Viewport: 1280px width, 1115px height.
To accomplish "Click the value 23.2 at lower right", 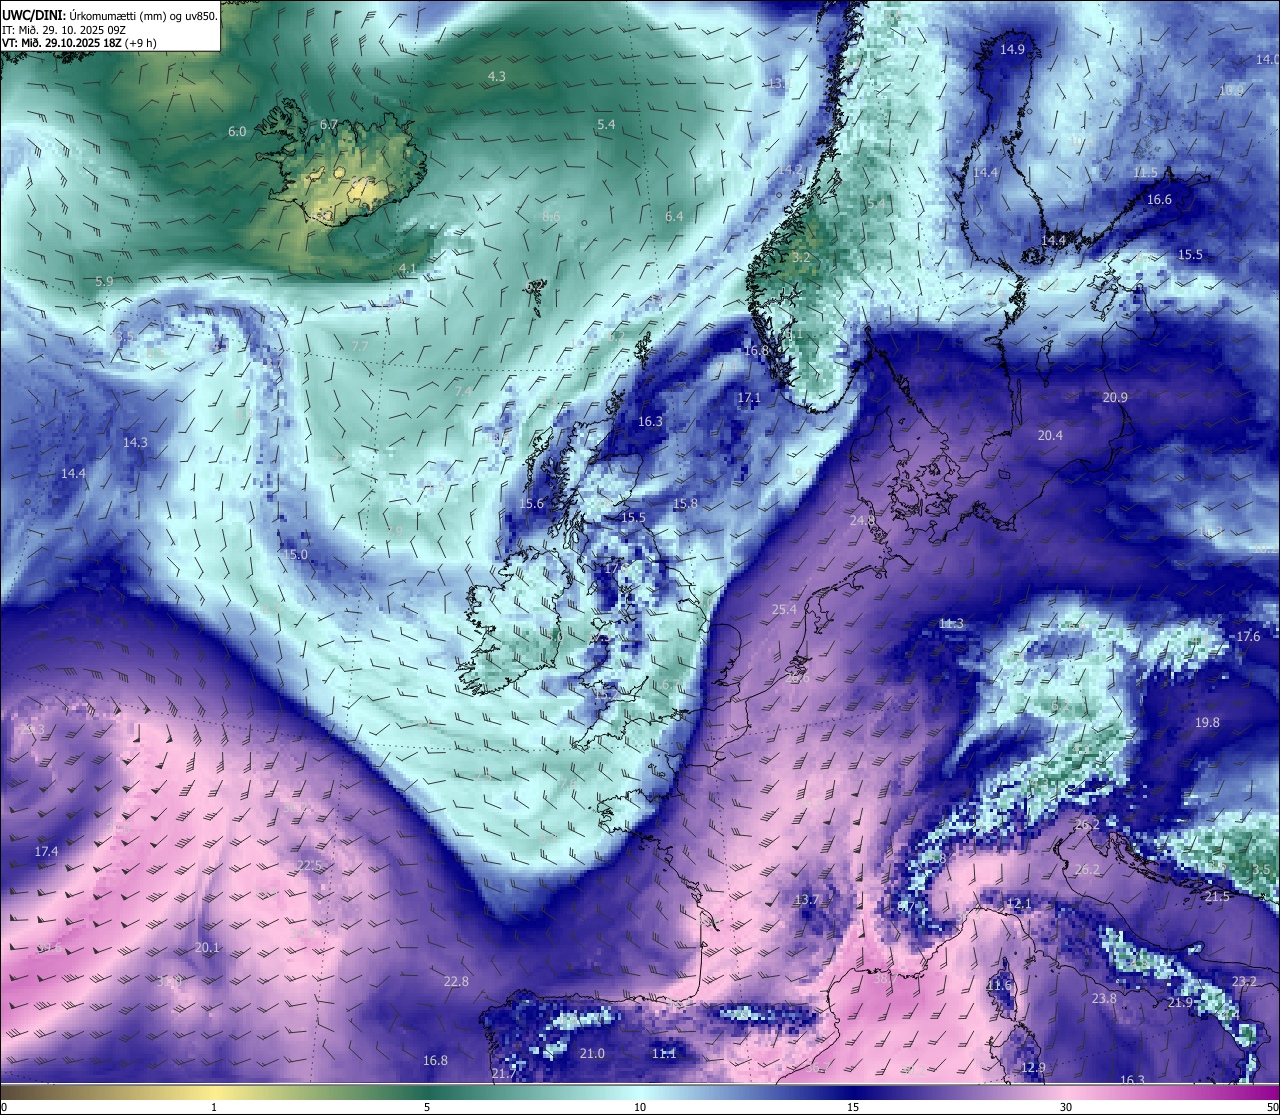I will [1244, 982].
